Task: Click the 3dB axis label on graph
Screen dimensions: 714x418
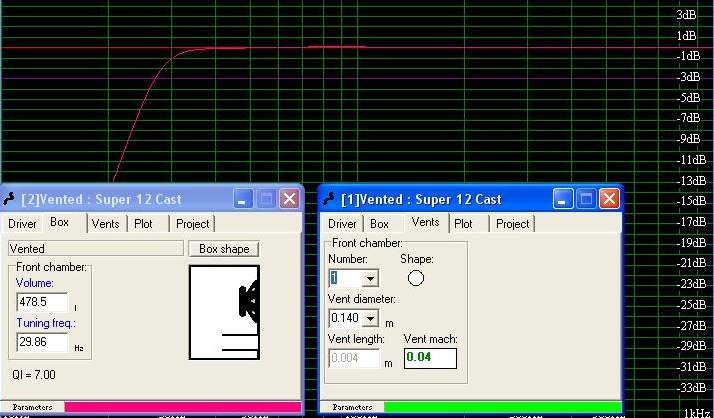Action: pos(687,15)
